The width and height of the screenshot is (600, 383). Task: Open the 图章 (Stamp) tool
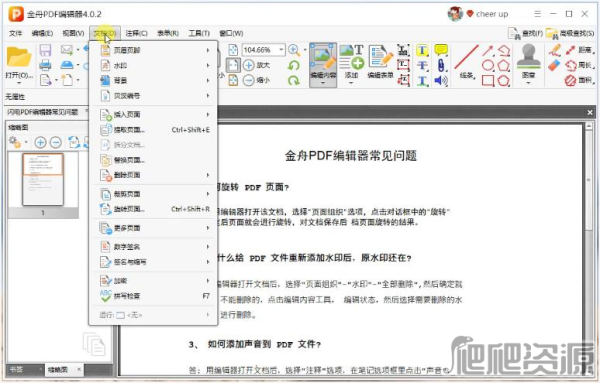528,64
